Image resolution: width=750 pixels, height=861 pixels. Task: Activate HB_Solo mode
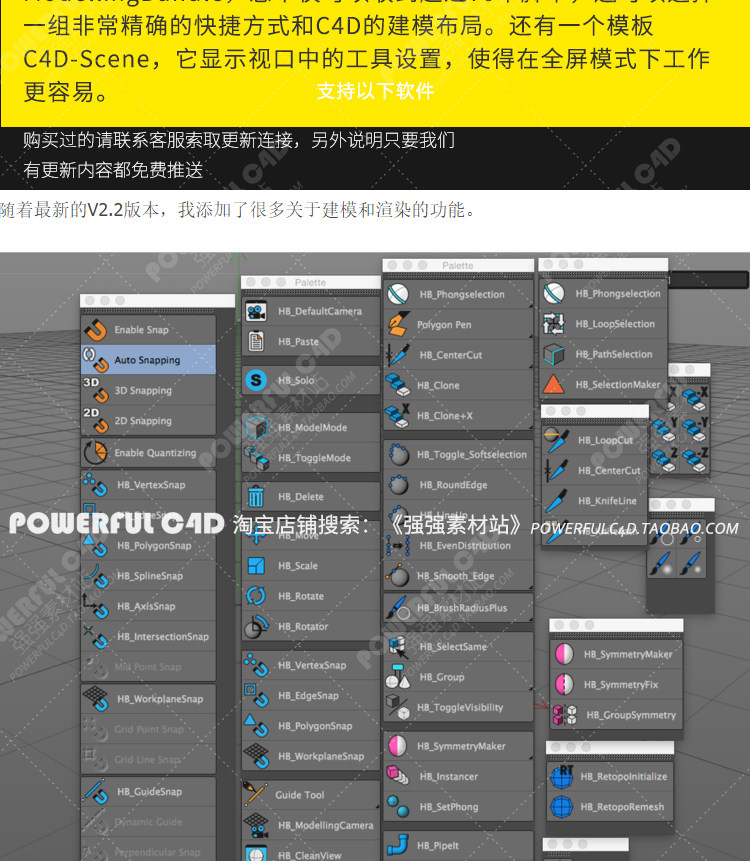(x=311, y=380)
